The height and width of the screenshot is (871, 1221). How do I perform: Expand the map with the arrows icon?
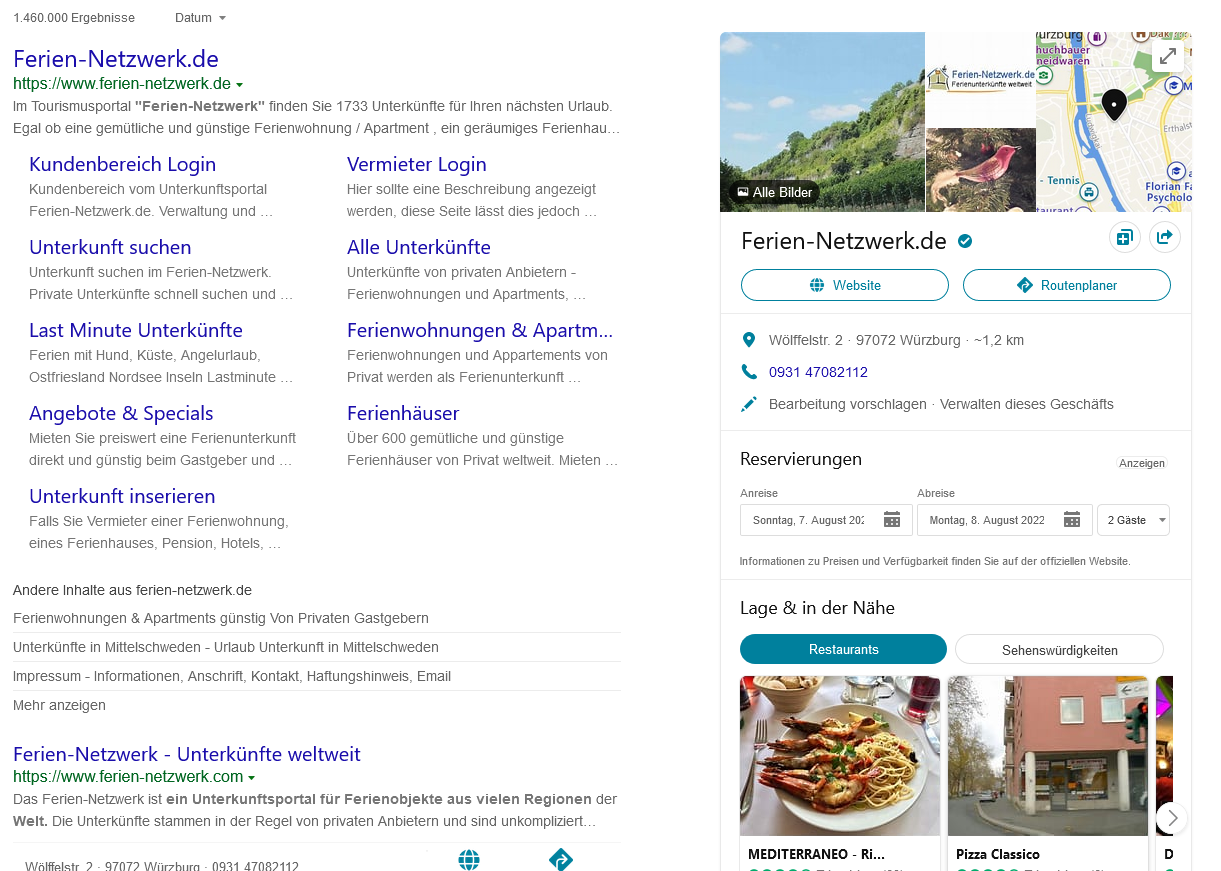1168,57
